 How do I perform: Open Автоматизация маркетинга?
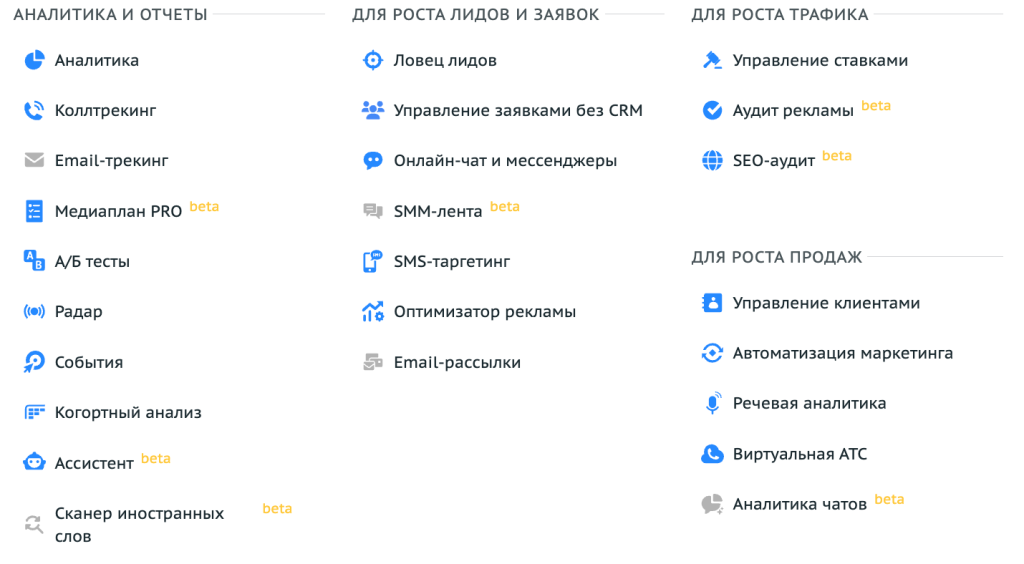click(x=842, y=353)
